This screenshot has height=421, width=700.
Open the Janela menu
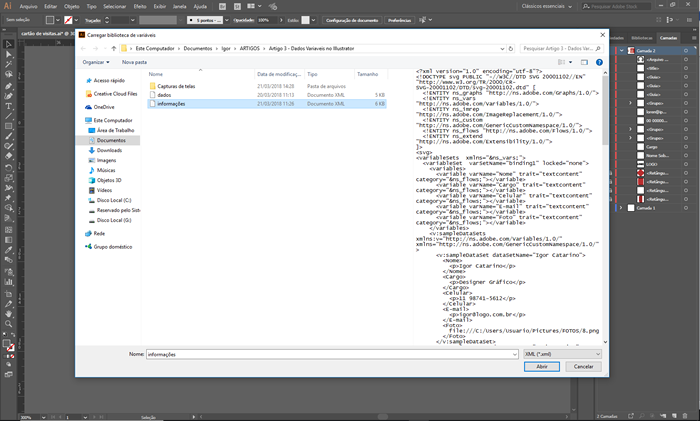(x=179, y=6)
